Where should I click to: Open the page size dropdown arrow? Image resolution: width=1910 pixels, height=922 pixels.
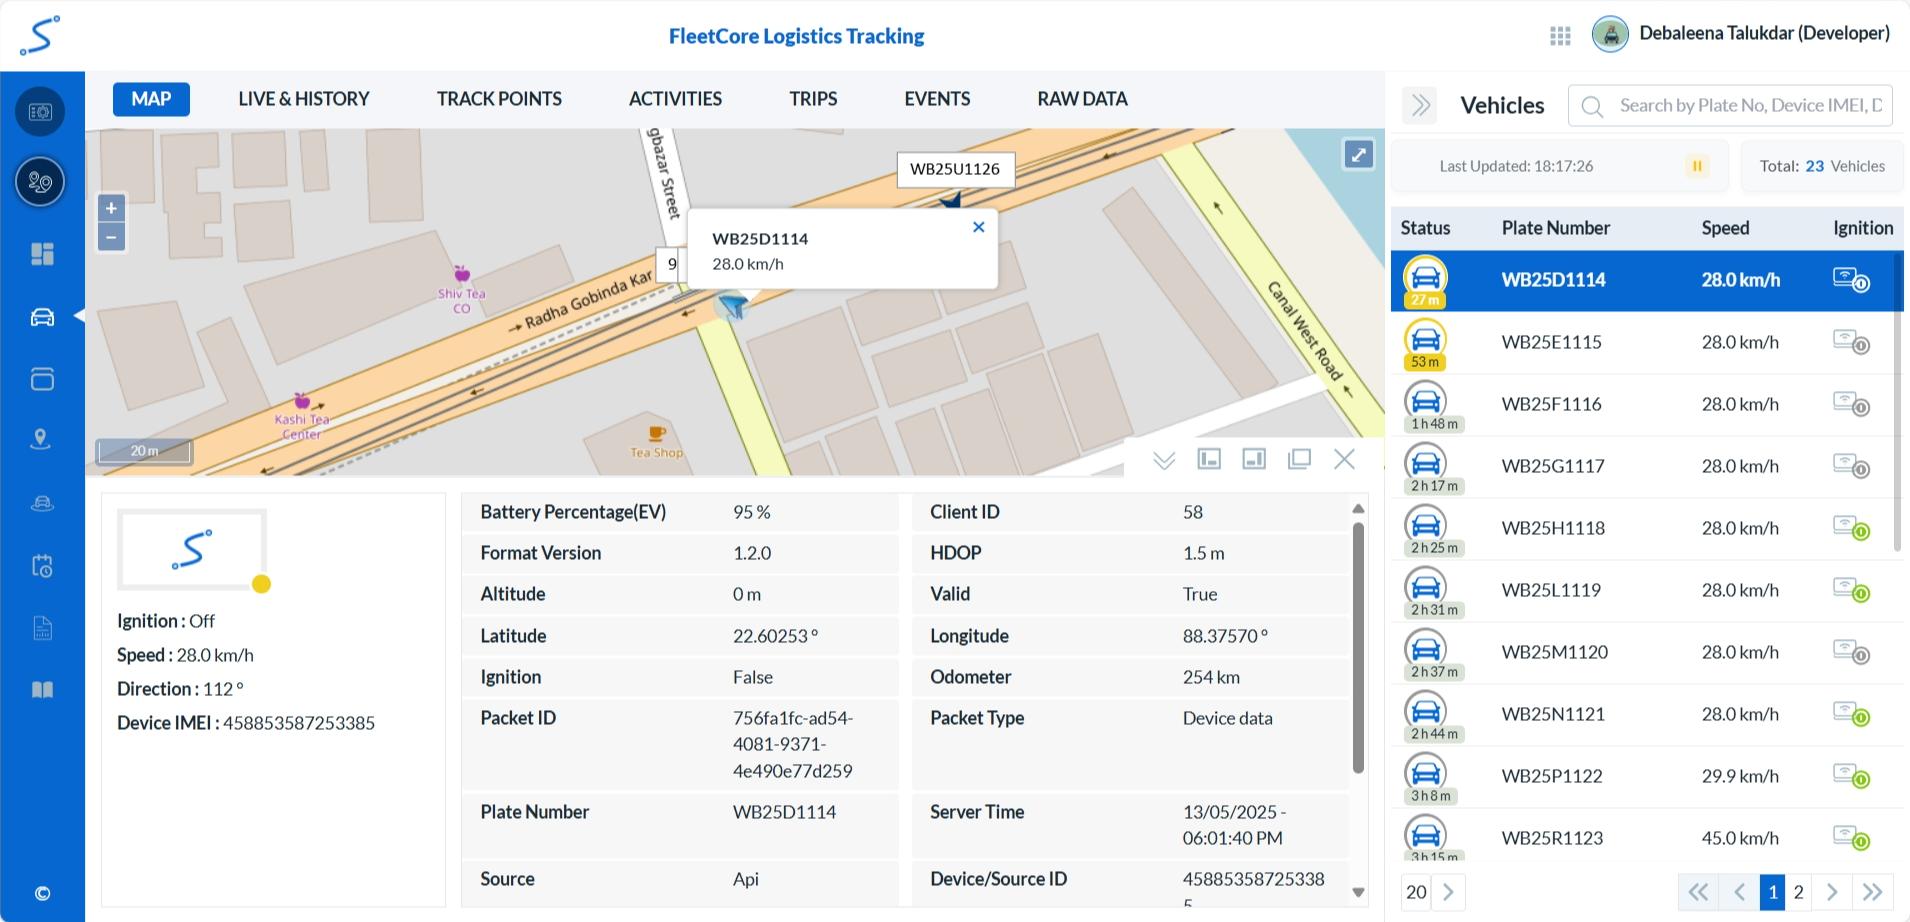tap(1448, 892)
